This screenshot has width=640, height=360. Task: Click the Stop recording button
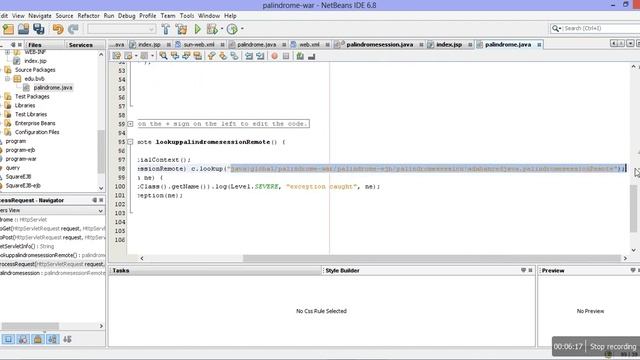[x=613, y=347]
